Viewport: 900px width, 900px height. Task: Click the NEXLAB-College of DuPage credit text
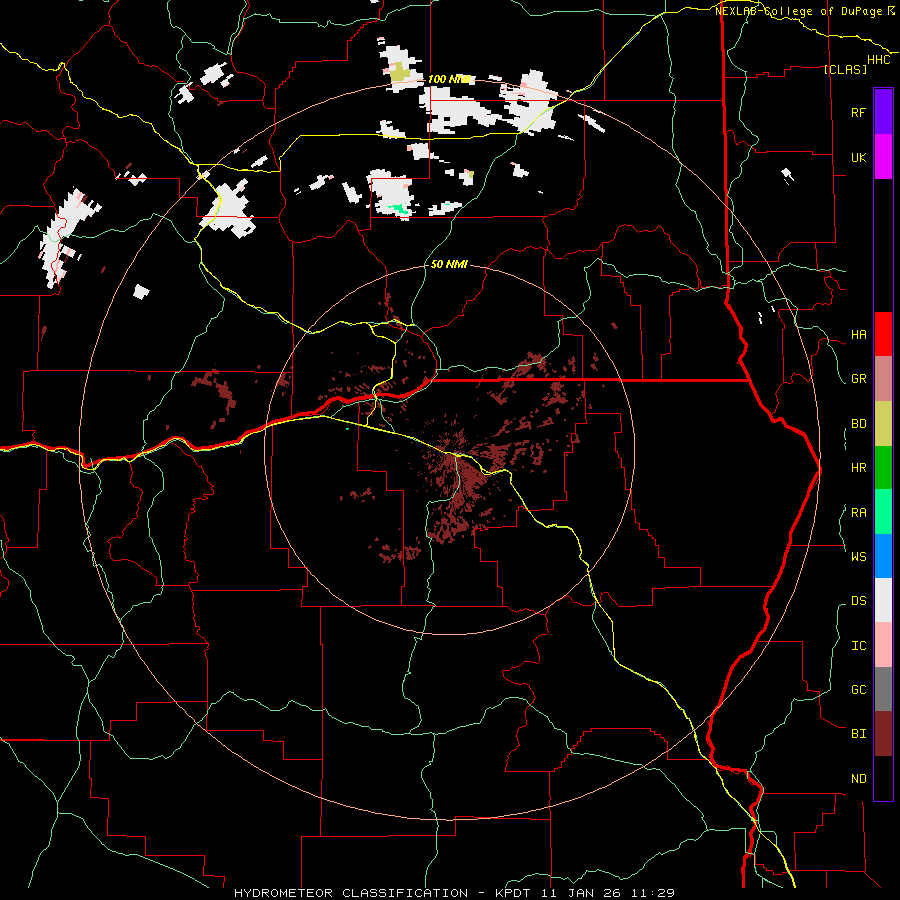click(x=798, y=11)
